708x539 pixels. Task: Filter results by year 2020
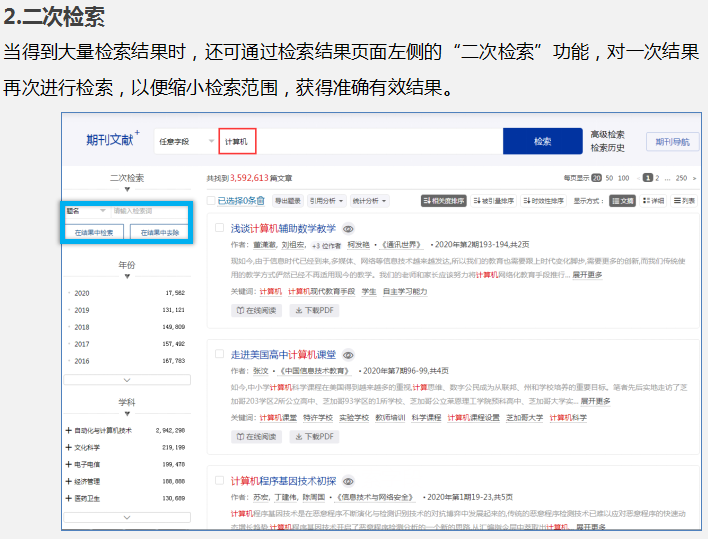[82, 293]
